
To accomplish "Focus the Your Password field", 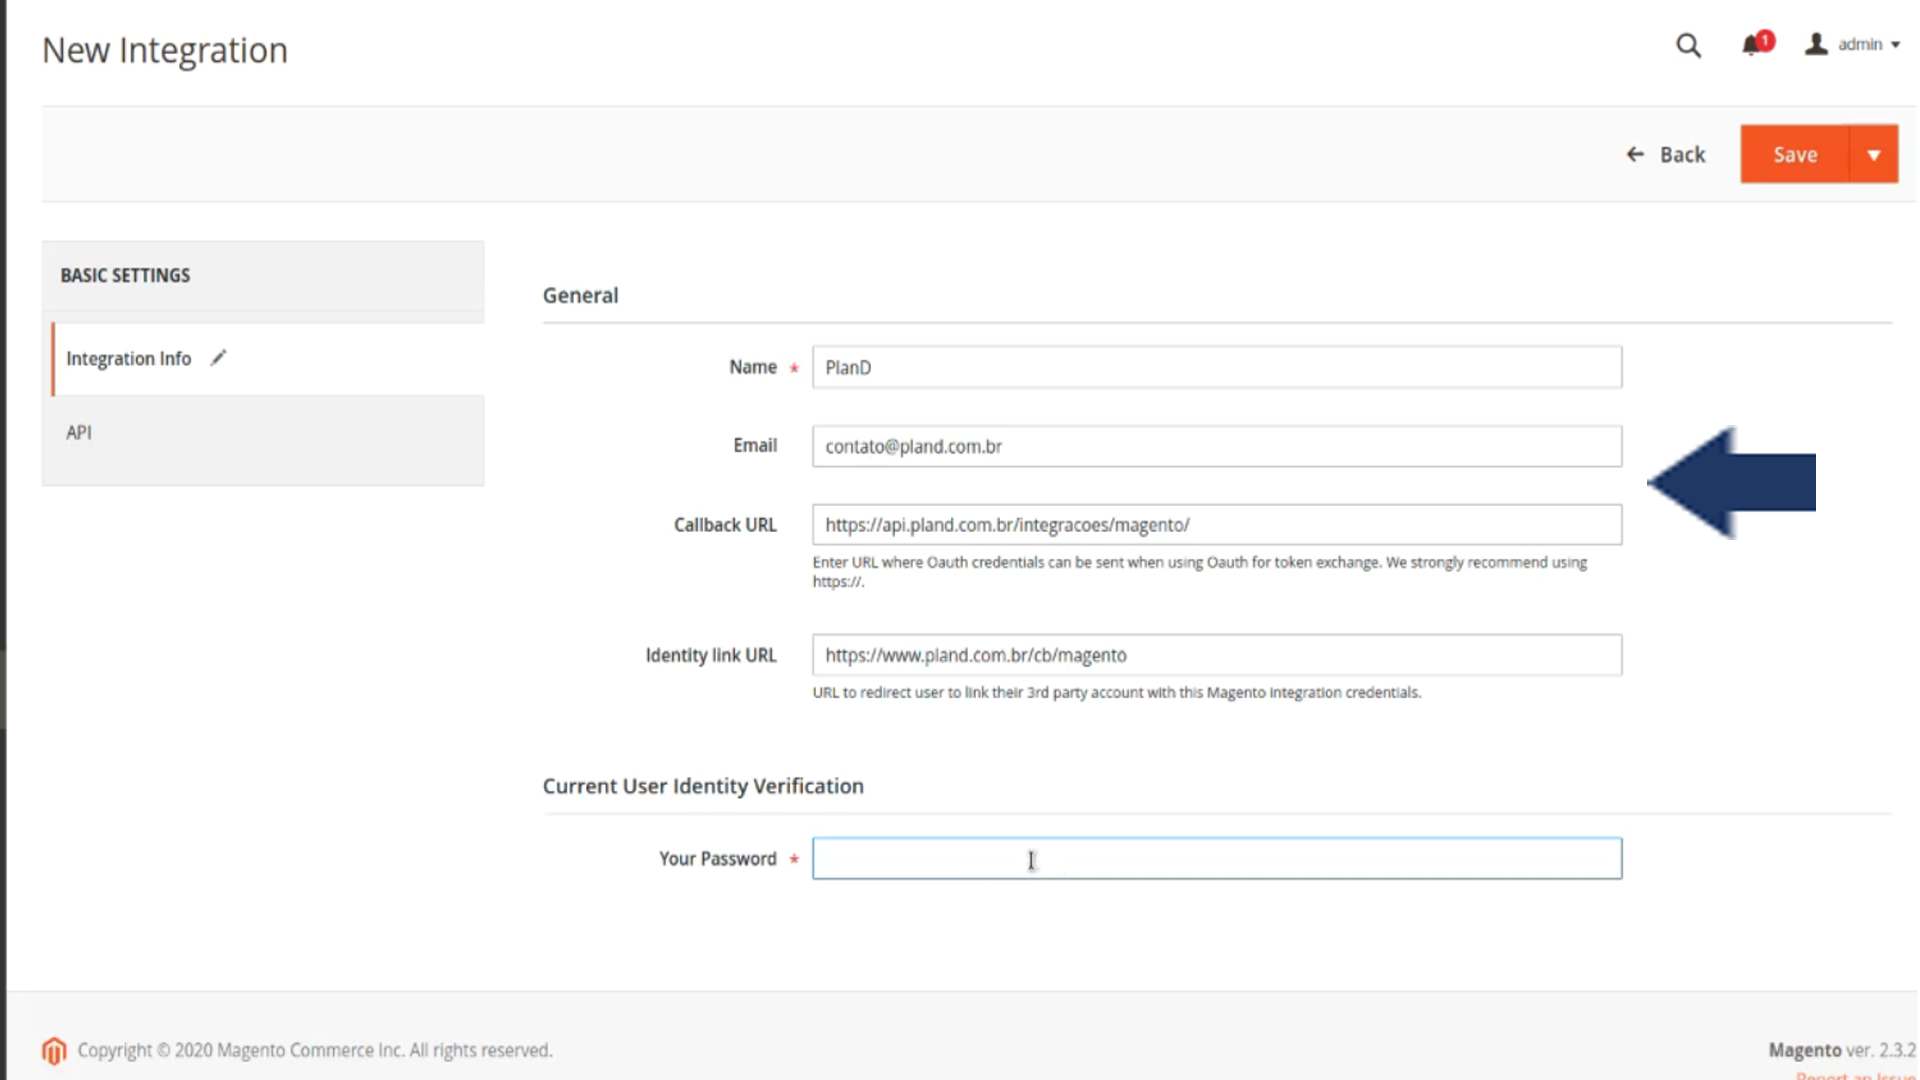I will 1216,859.
